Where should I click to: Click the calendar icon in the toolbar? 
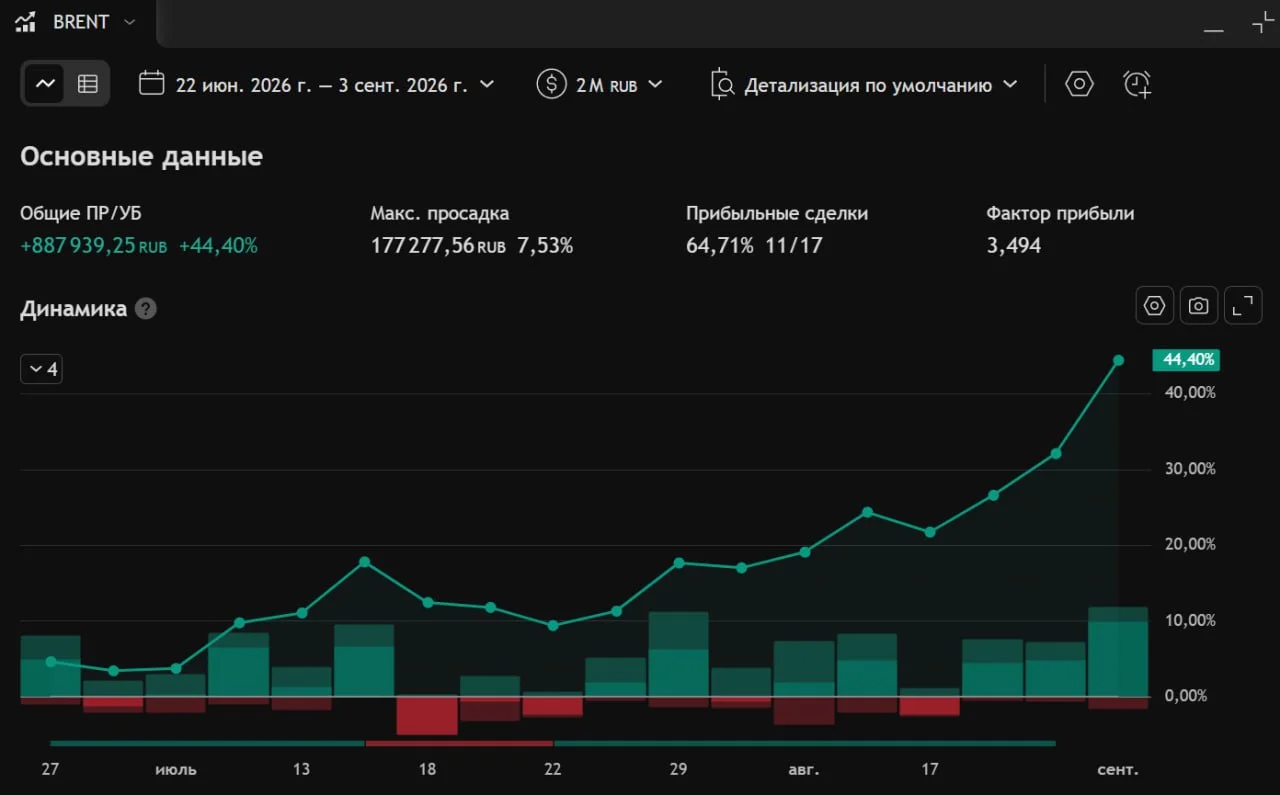click(151, 83)
